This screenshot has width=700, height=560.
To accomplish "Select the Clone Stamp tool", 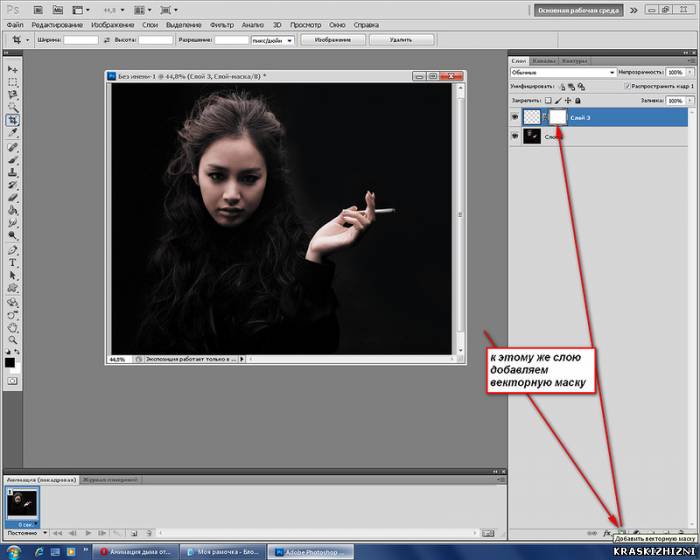I will click(12, 172).
